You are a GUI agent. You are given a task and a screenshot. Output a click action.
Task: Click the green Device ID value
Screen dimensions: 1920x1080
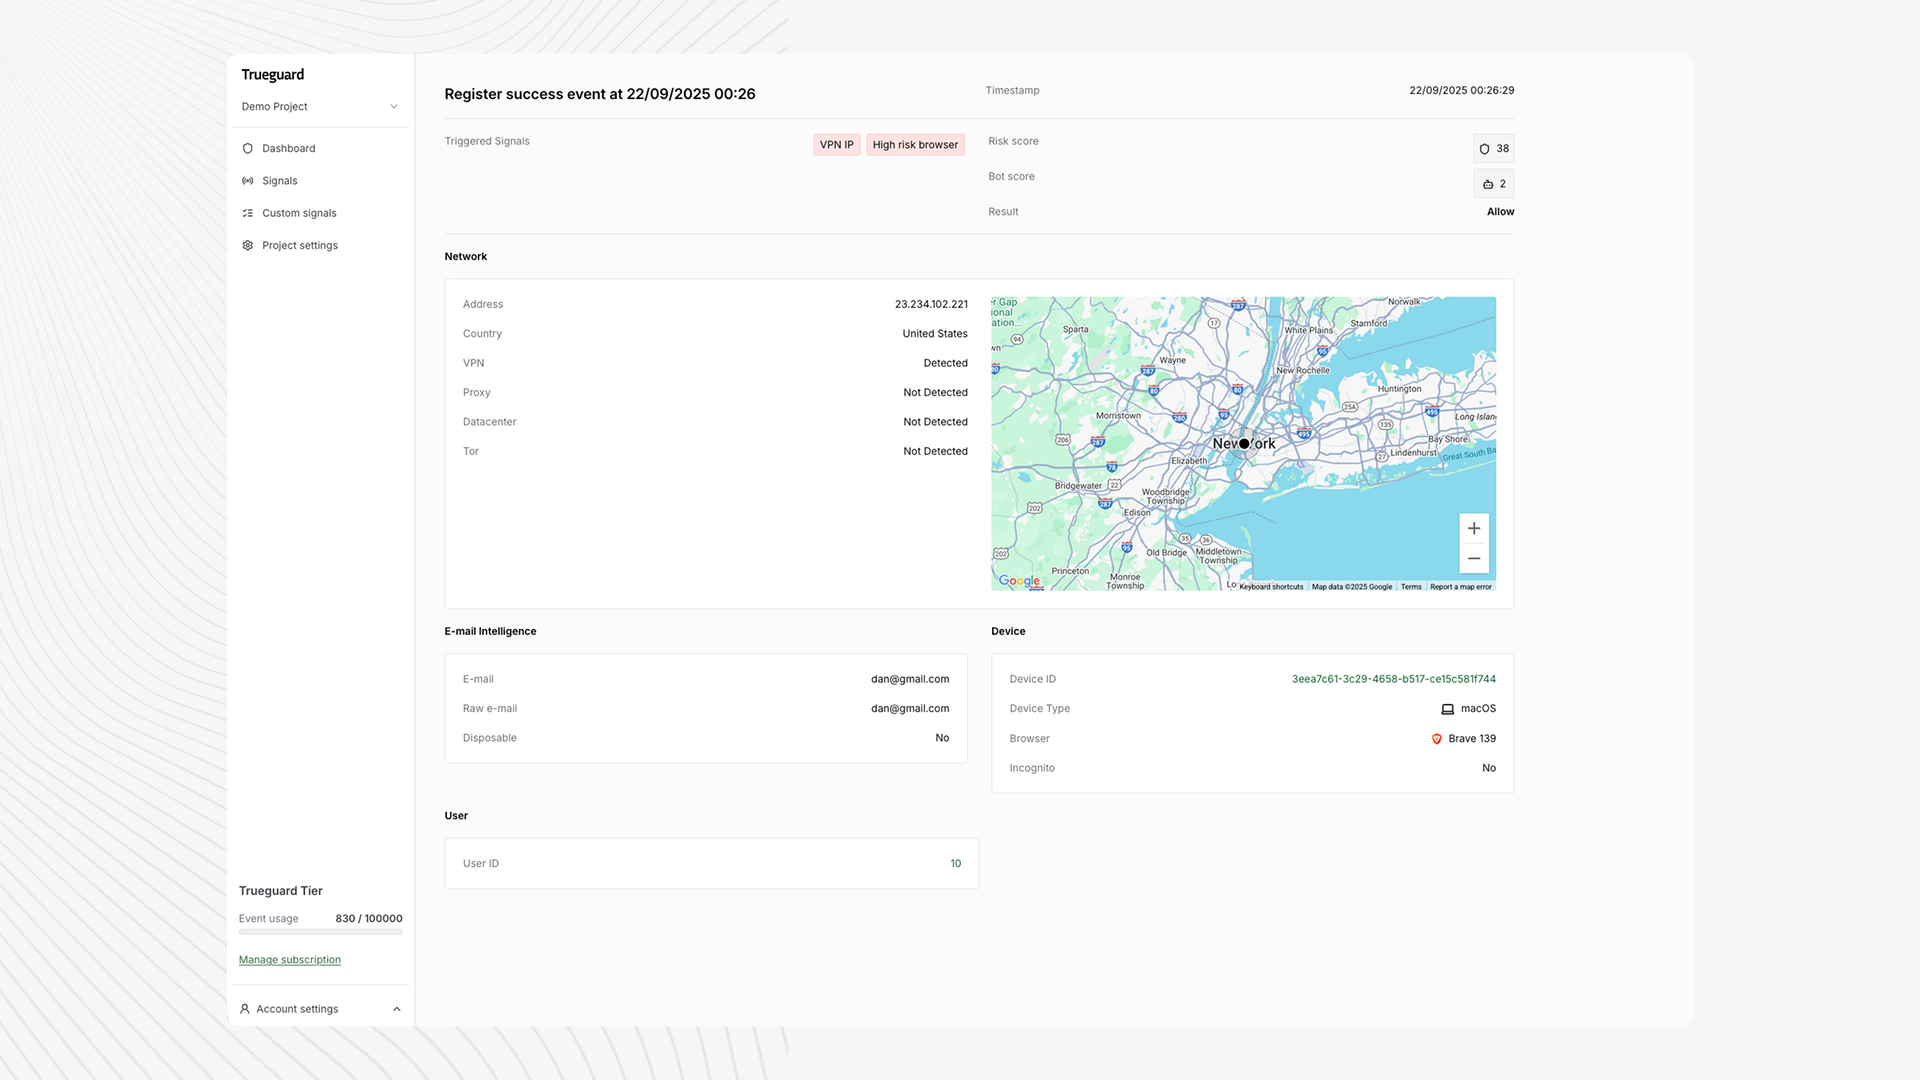click(1393, 678)
